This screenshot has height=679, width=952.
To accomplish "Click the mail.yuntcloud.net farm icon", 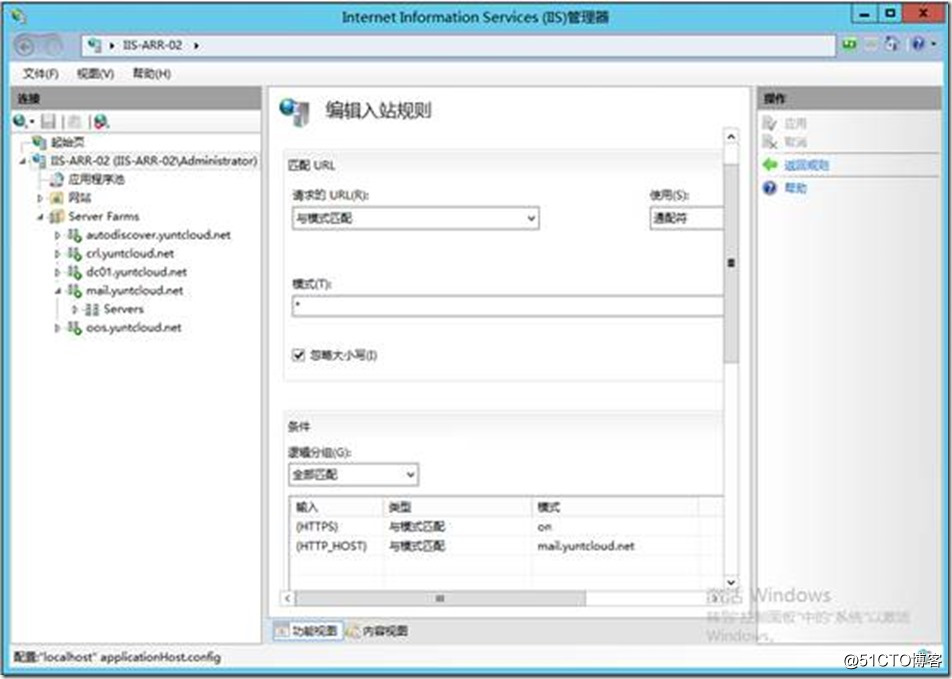I will (x=75, y=290).
